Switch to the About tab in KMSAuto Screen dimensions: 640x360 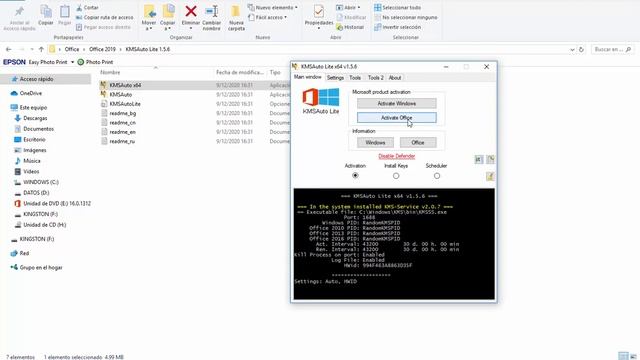click(395, 78)
